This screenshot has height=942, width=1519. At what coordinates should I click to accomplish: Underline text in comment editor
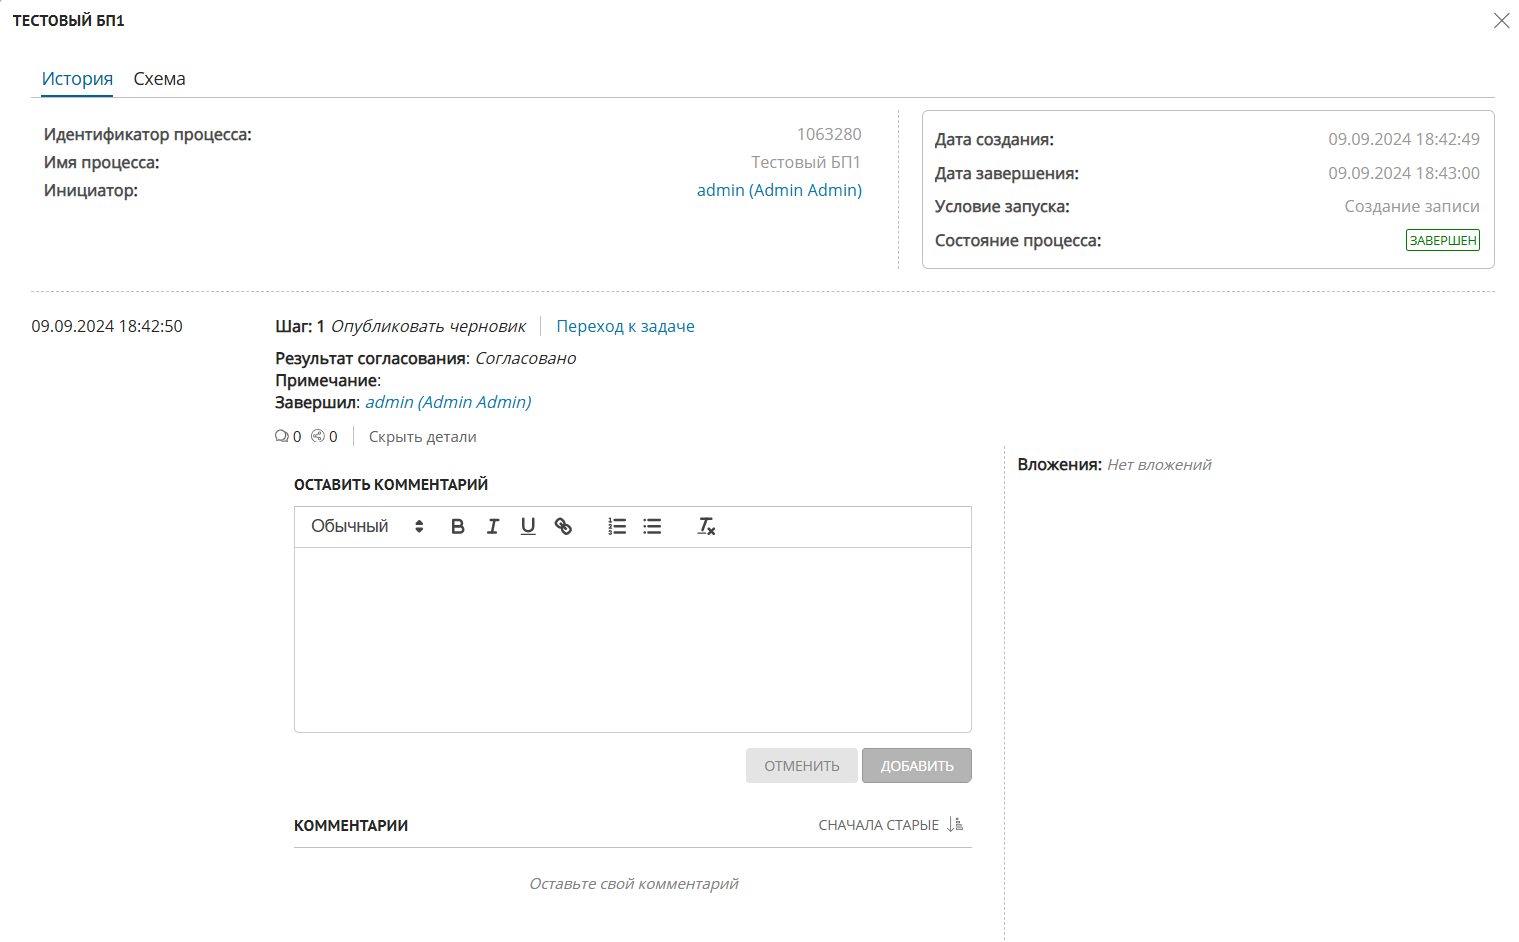[528, 527]
